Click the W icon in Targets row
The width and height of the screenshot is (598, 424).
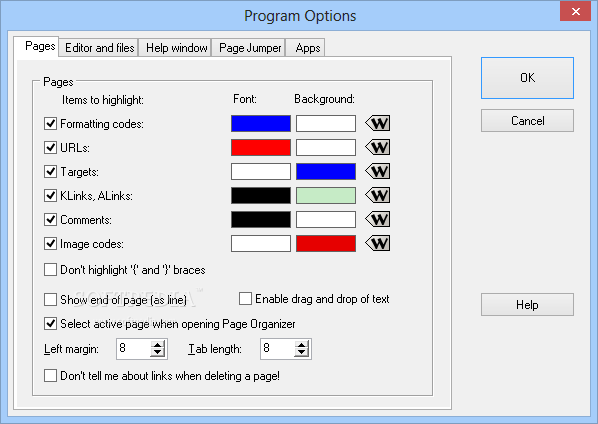(378, 171)
